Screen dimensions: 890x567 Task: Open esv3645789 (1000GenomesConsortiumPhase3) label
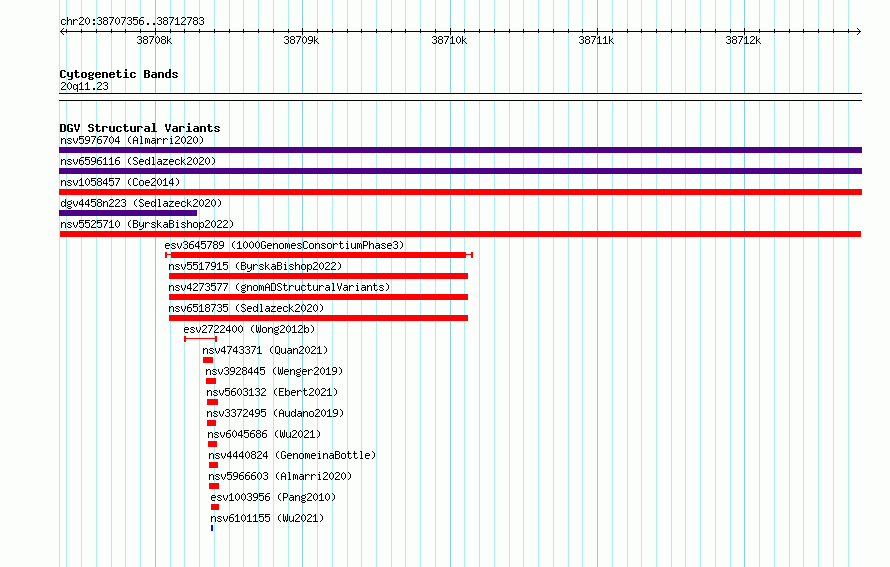click(284, 245)
